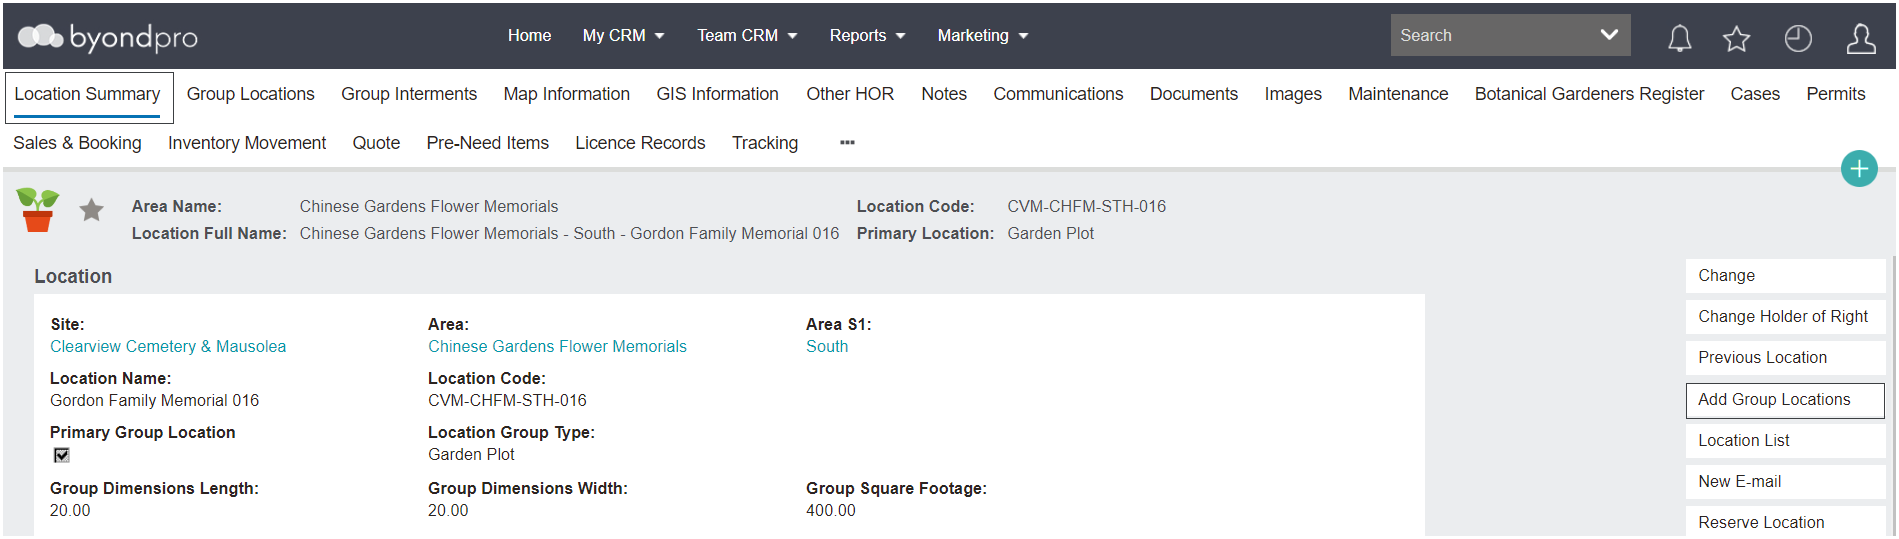Screen dimensions: 1899x539
Task: Open the Other HOR tab
Action: point(850,94)
